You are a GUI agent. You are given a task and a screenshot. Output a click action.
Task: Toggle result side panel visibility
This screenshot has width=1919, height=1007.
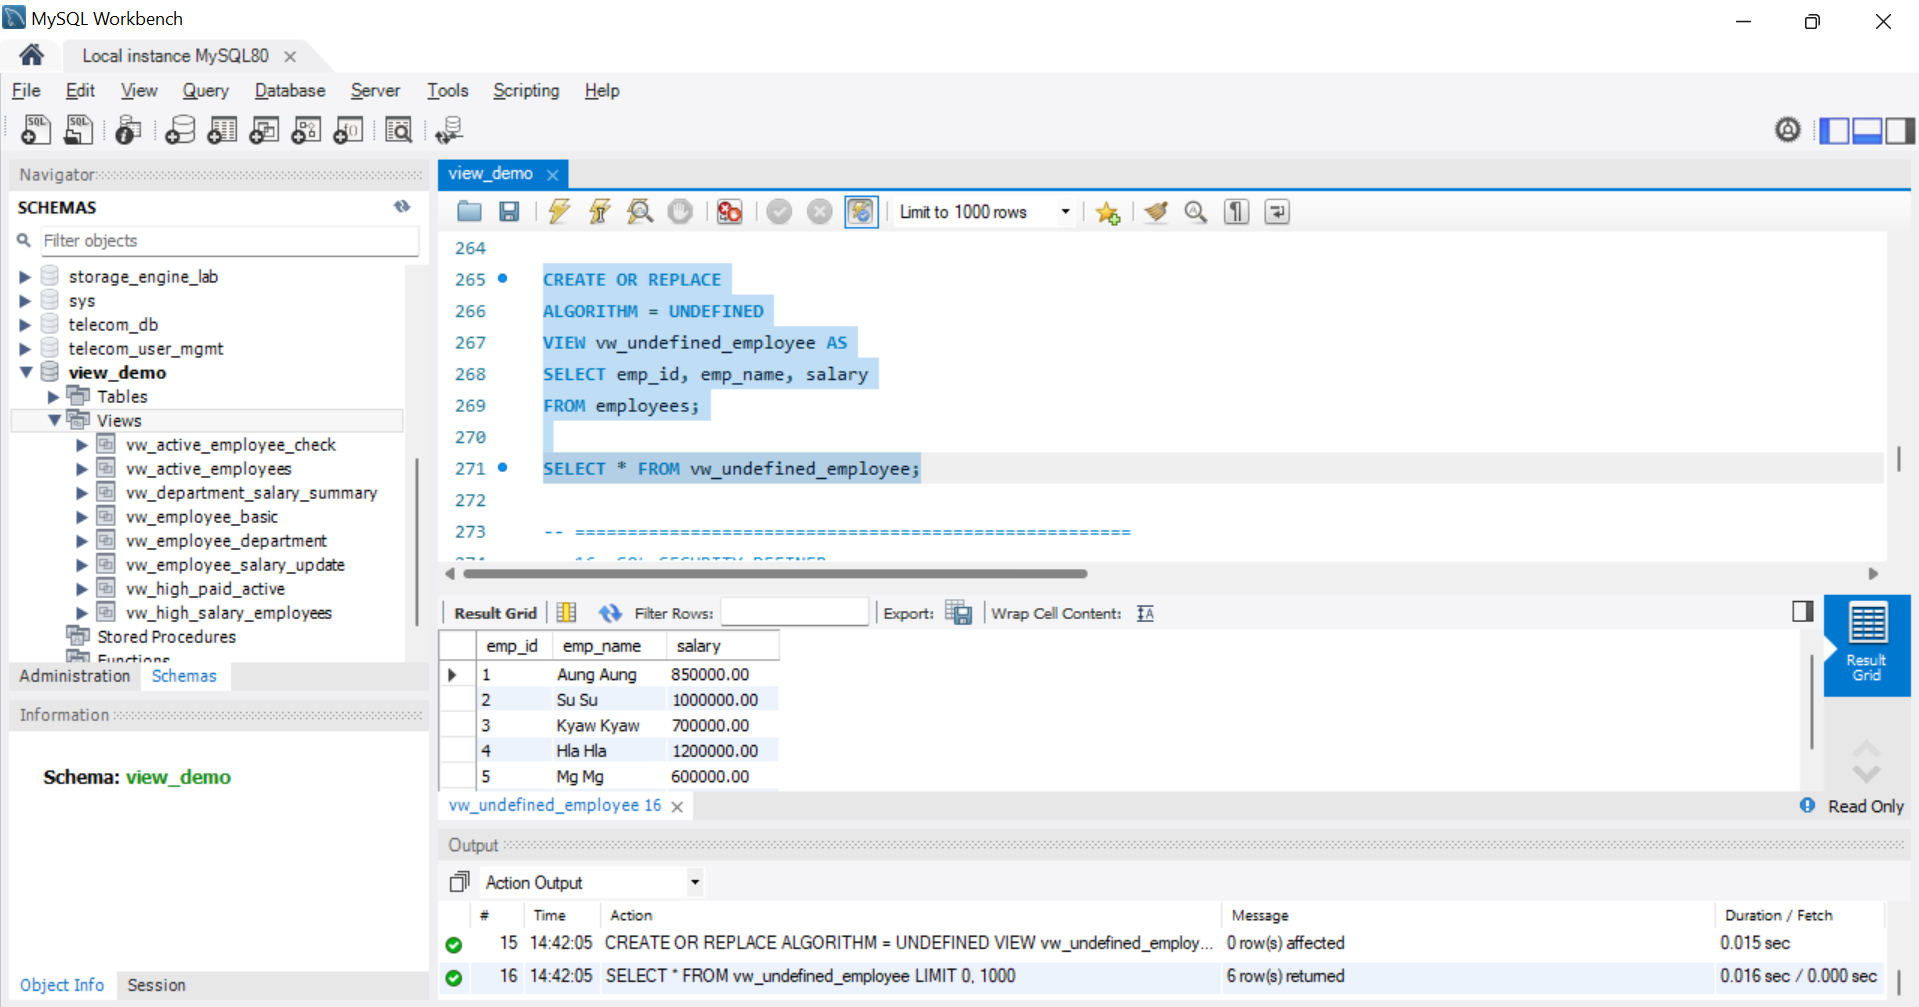click(1803, 611)
